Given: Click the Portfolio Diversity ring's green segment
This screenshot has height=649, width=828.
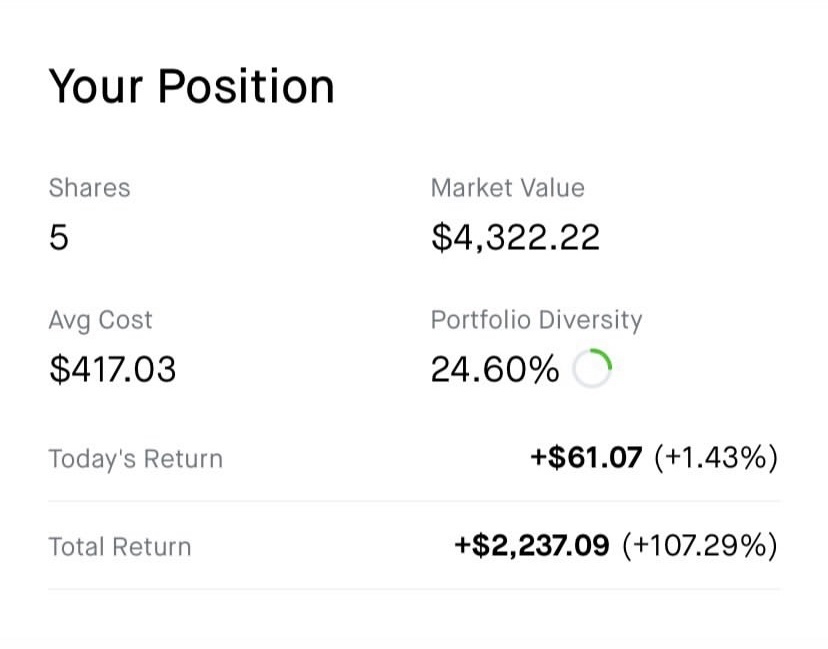Looking at the screenshot, I should (x=603, y=358).
